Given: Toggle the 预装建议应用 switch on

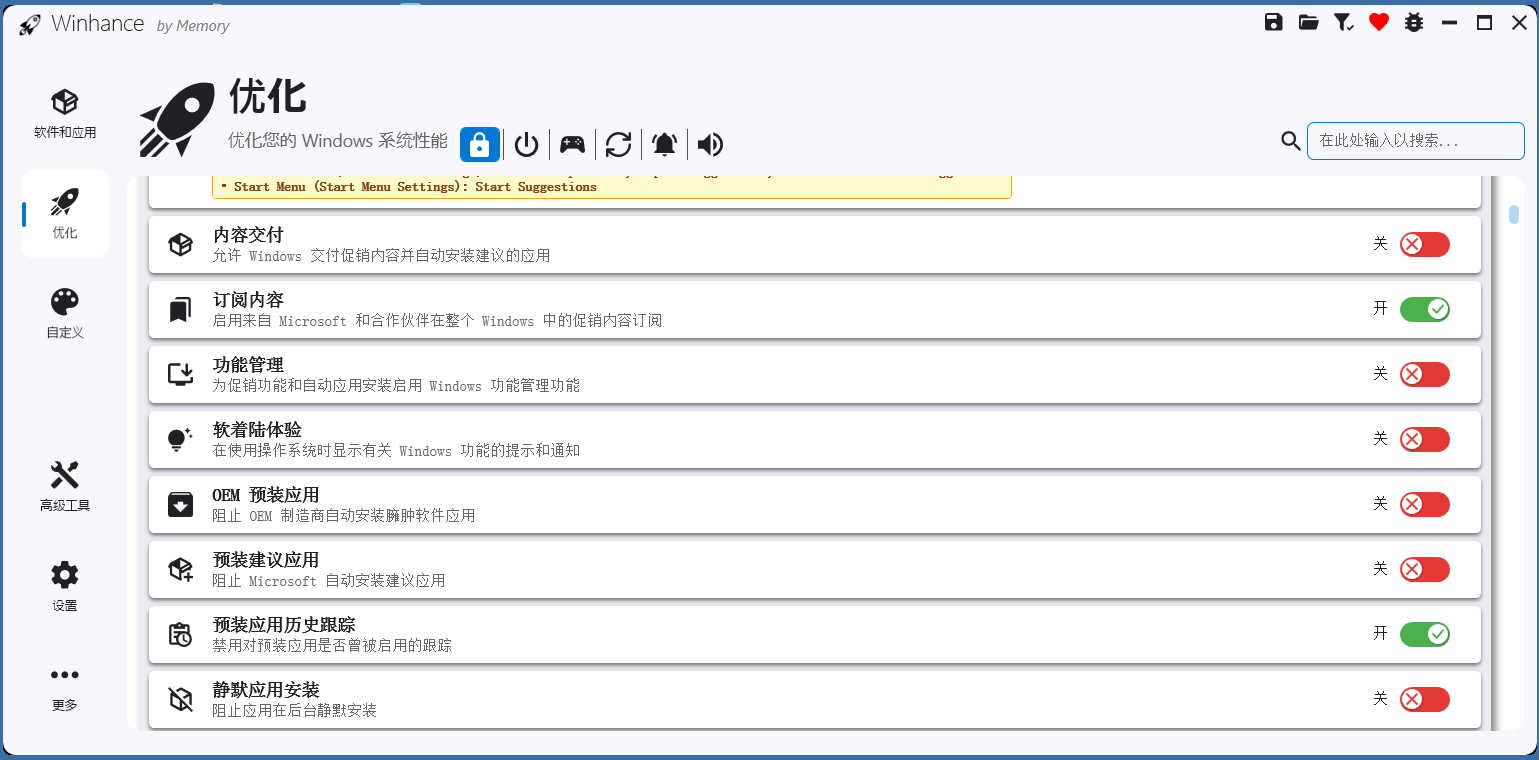Looking at the screenshot, I should pyautogui.click(x=1424, y=569).
